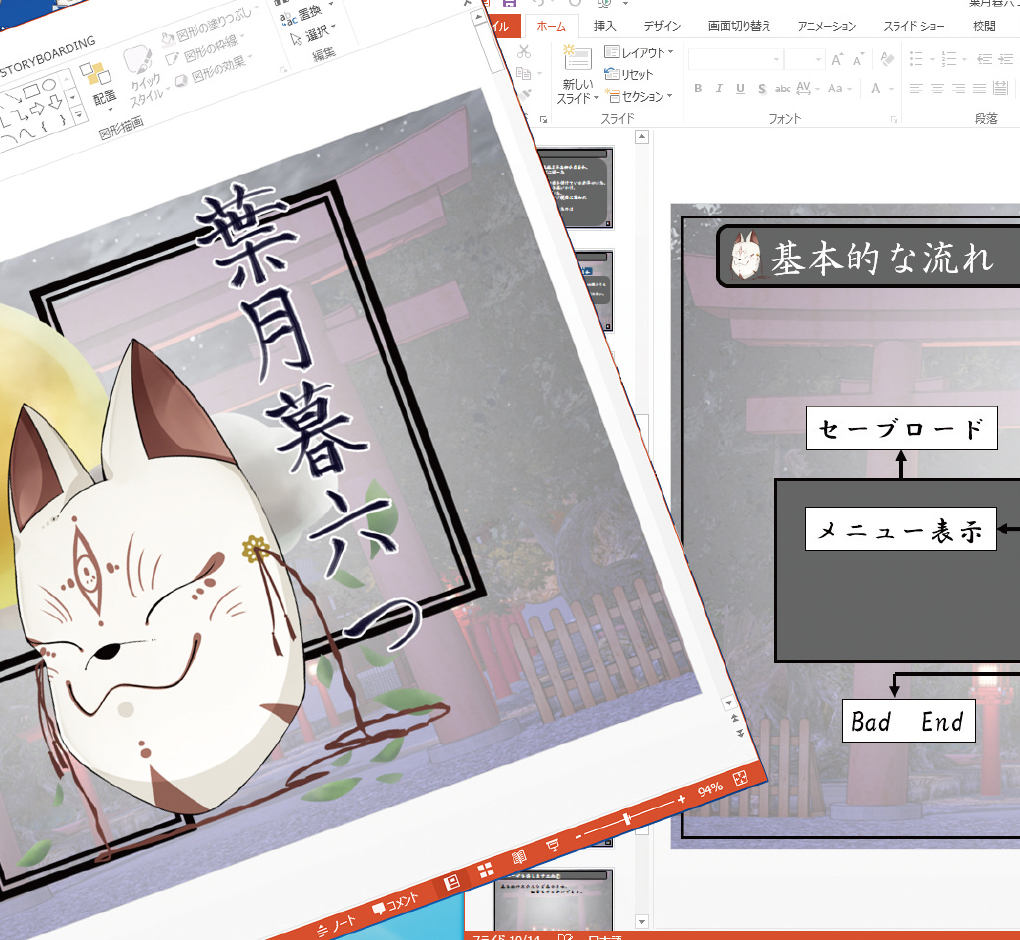Click Shape Effects (図形の効果) in the tilted window
This screenshot has width=1020, height=940.
213,70
